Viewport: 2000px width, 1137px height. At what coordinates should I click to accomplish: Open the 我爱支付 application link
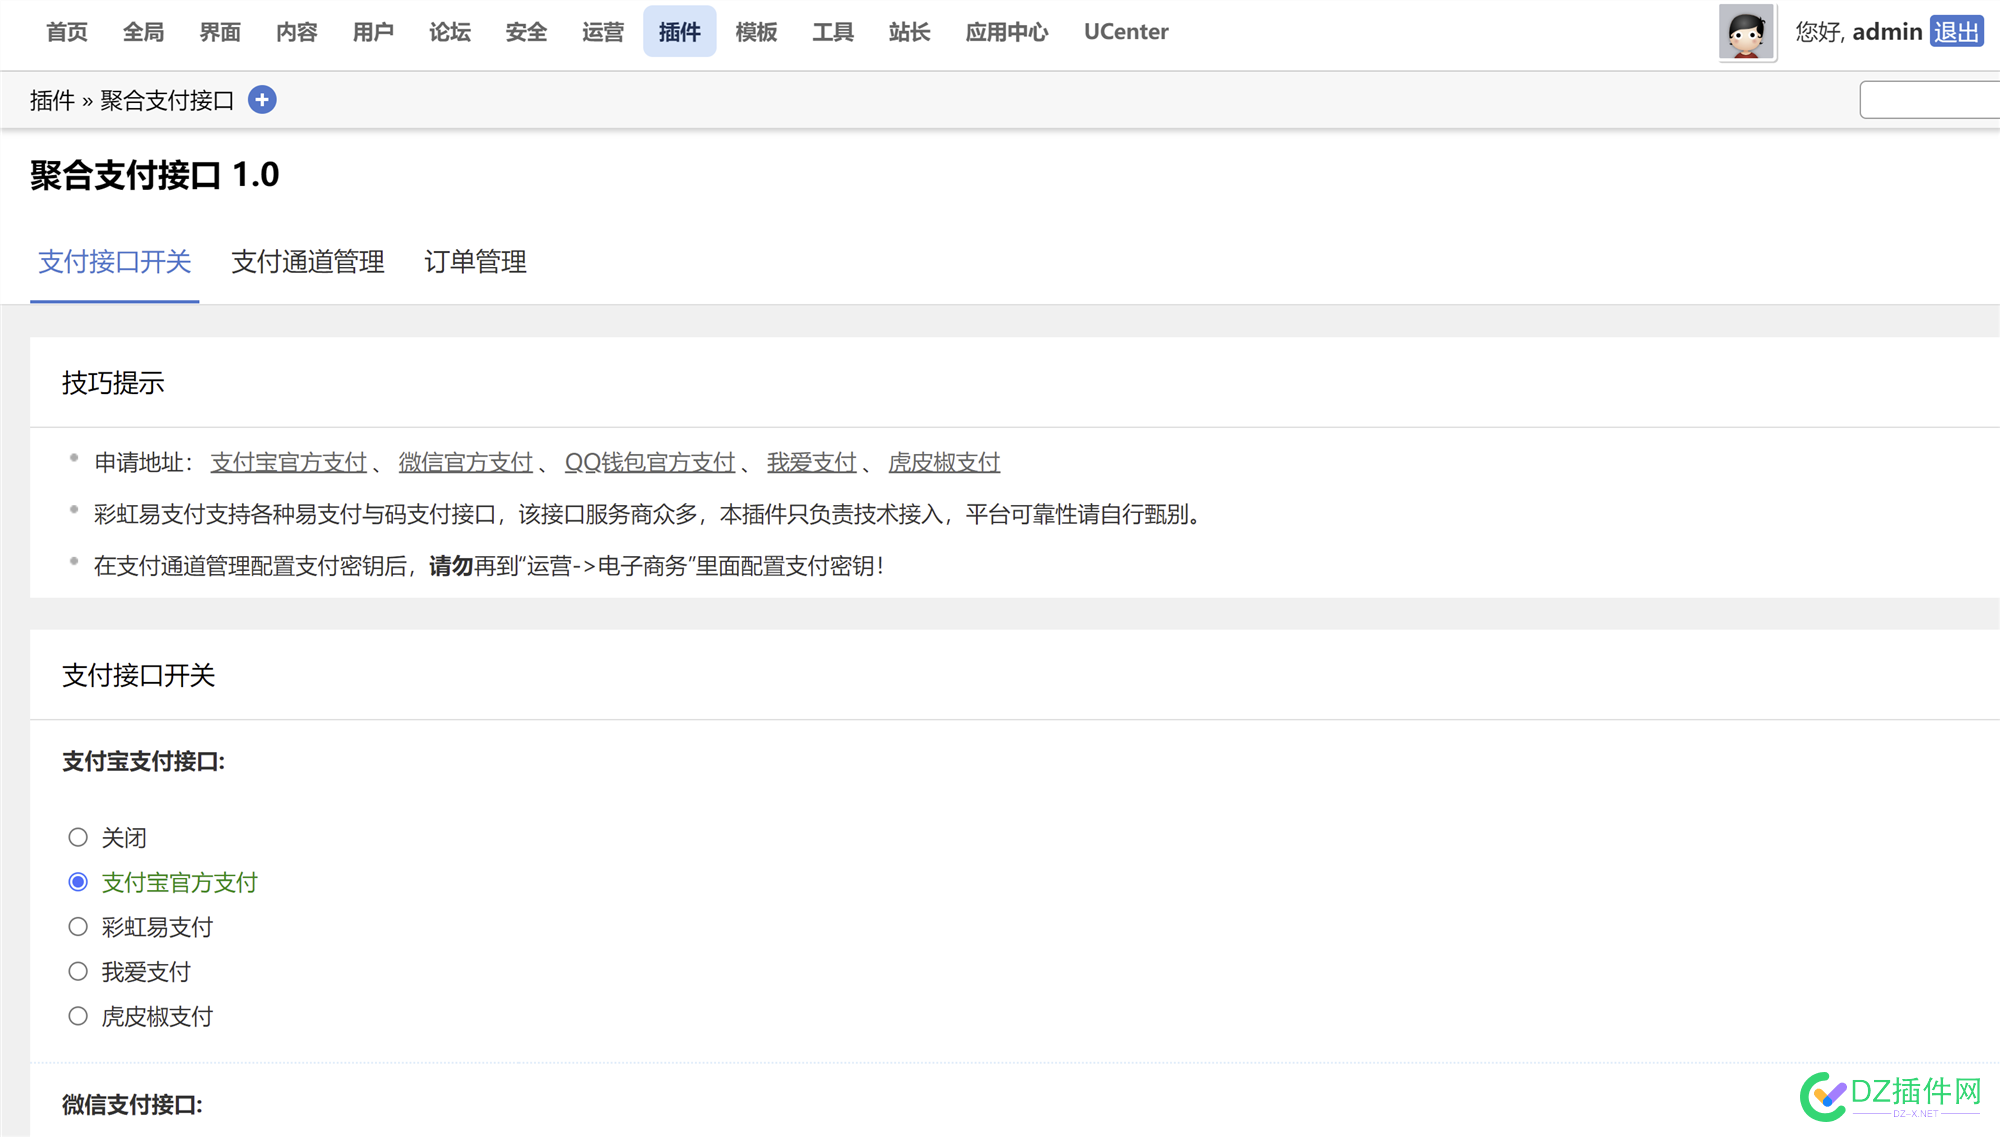point(812,462)
